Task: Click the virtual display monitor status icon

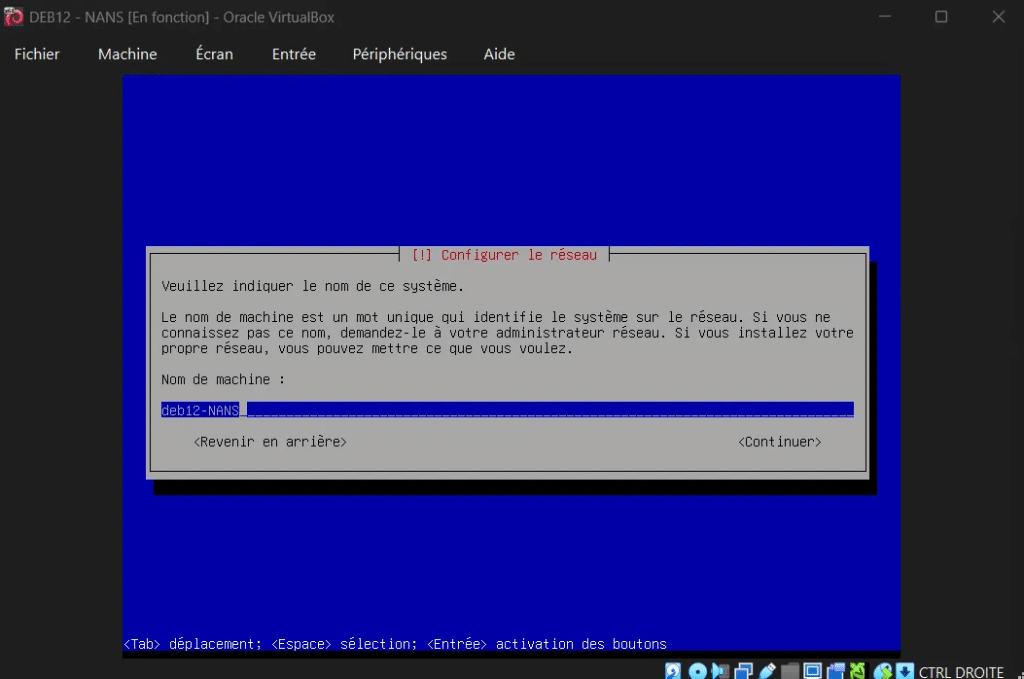Action: coord(813,671)
